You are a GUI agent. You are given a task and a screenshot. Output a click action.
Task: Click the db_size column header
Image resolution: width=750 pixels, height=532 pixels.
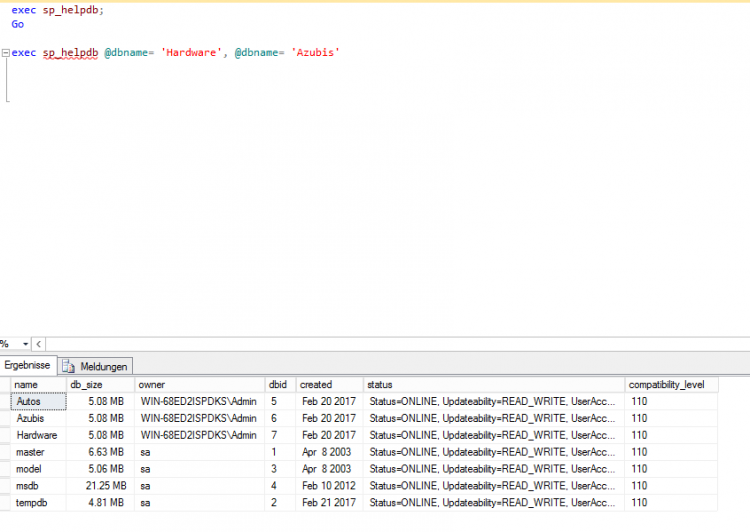(x=100, y=385)
